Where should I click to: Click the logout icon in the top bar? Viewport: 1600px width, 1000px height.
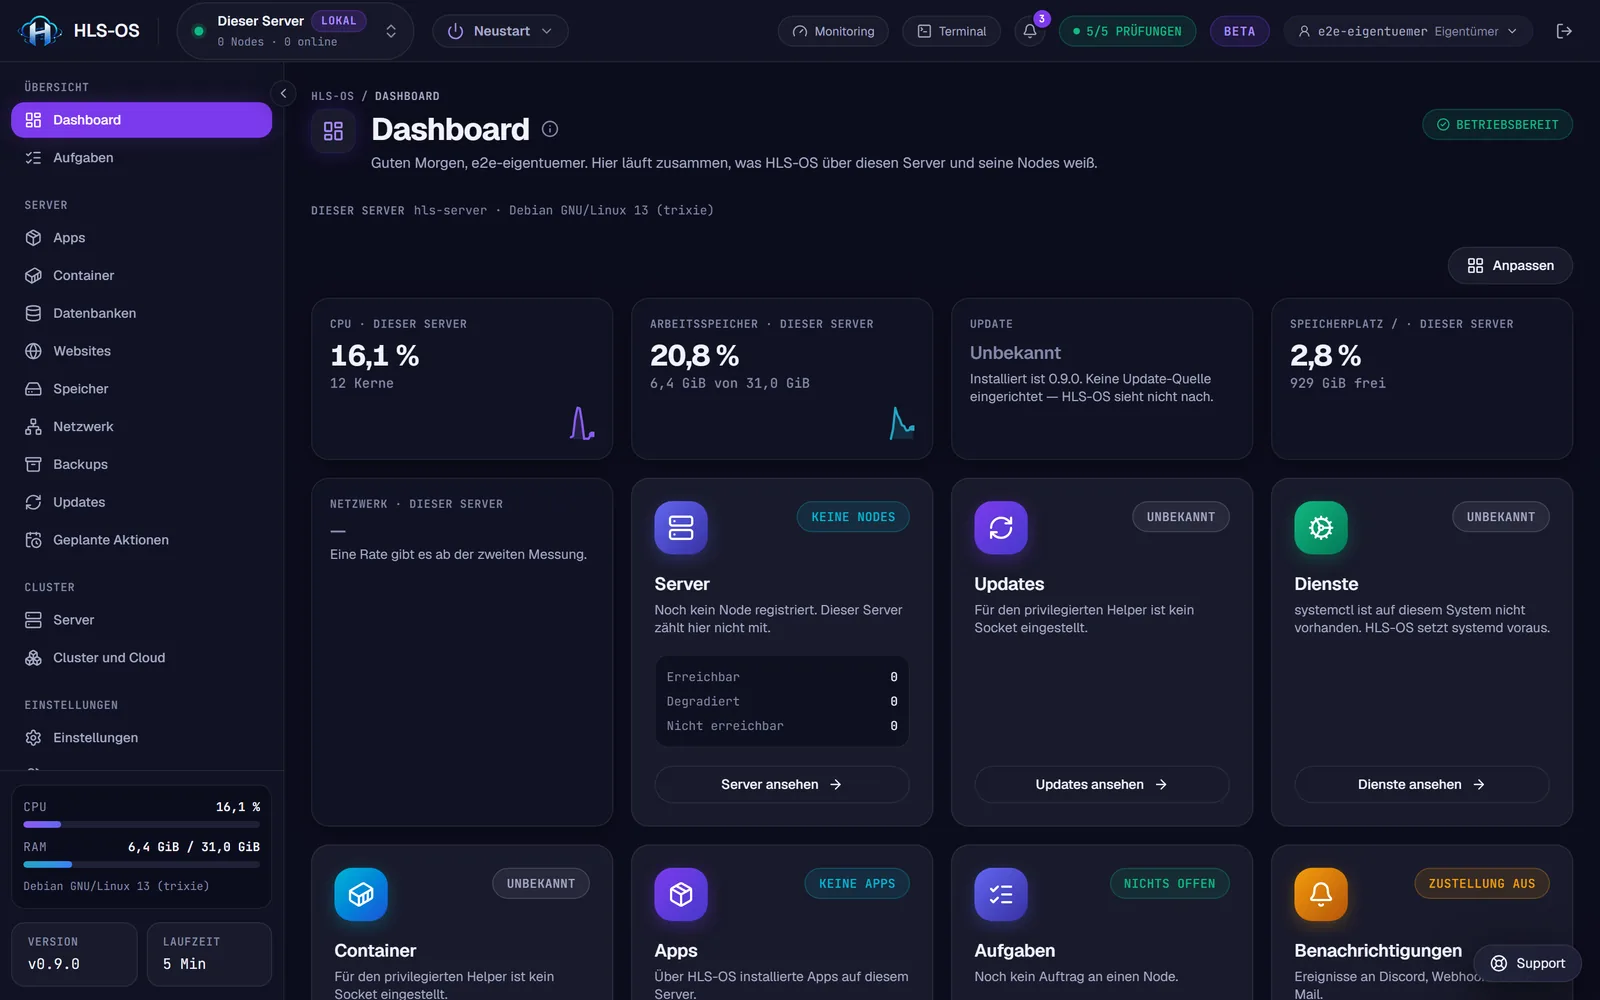1564,31
